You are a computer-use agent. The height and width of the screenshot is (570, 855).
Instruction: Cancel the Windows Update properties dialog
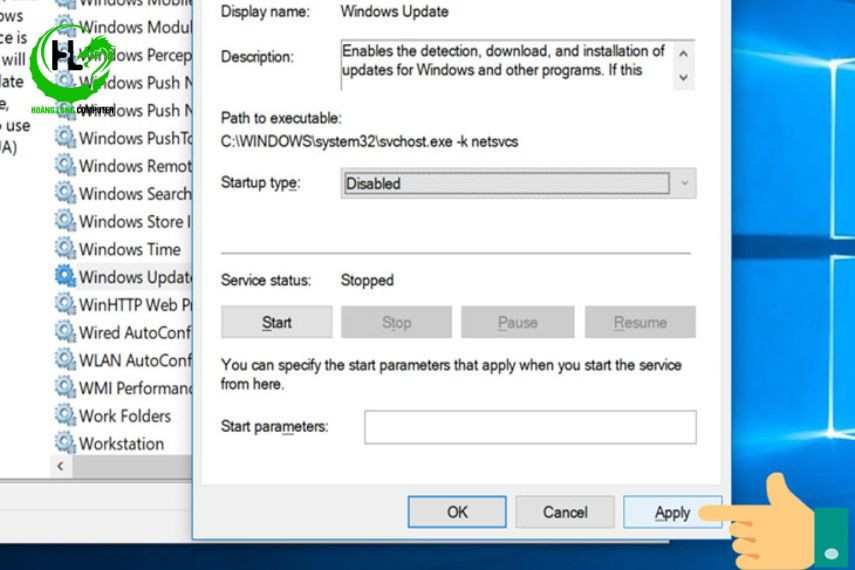pos(565,512)
